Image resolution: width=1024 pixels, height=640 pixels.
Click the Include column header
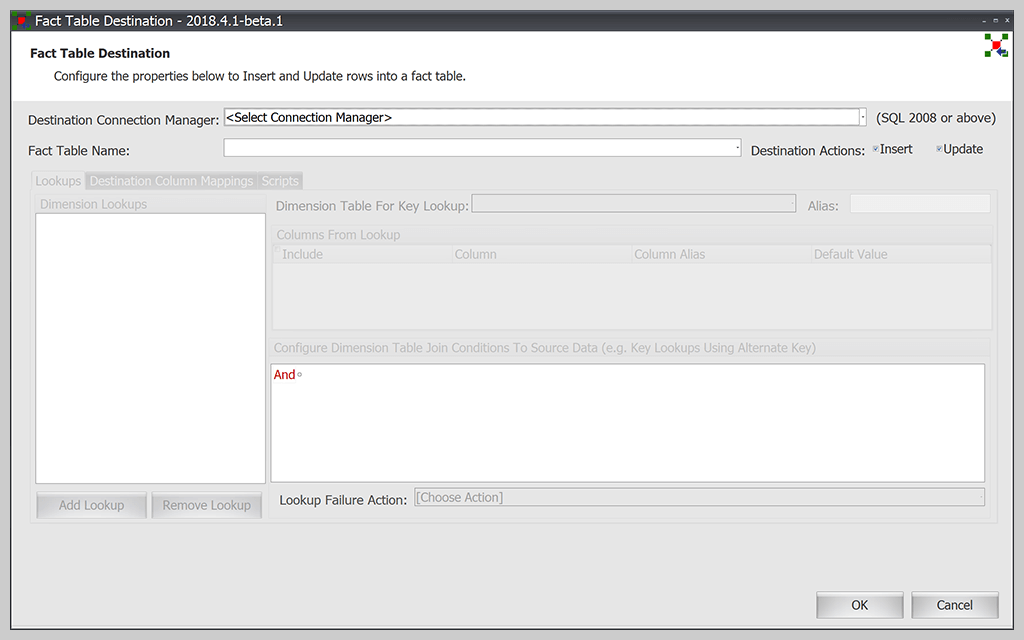click(305, 254)
